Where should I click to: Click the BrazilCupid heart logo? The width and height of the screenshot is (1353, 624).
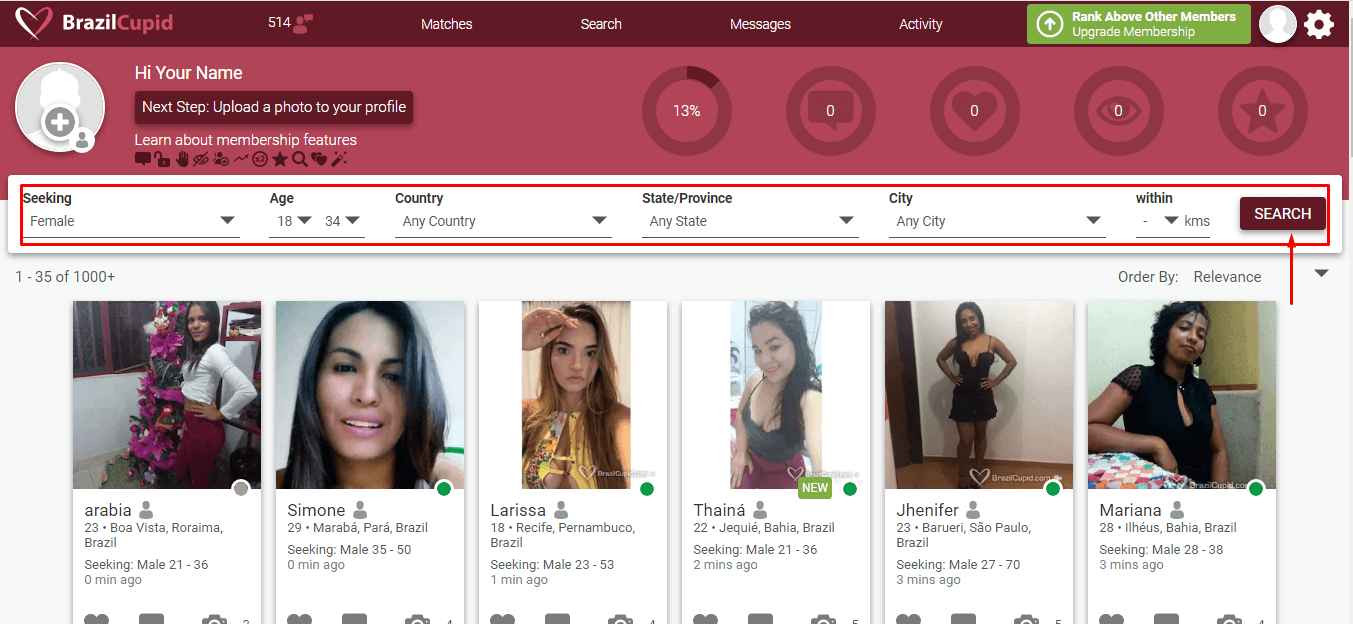pos(35,24)
